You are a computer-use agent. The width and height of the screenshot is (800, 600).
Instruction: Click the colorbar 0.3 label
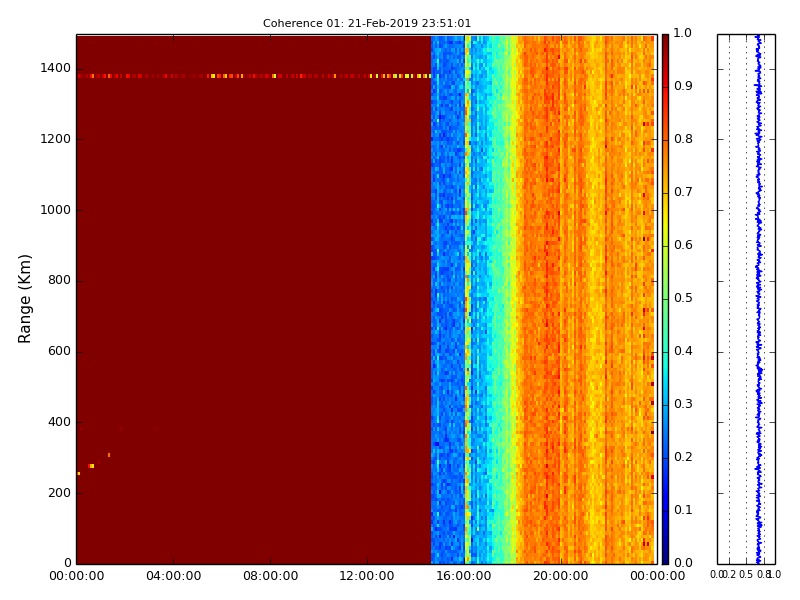point(683,404)
